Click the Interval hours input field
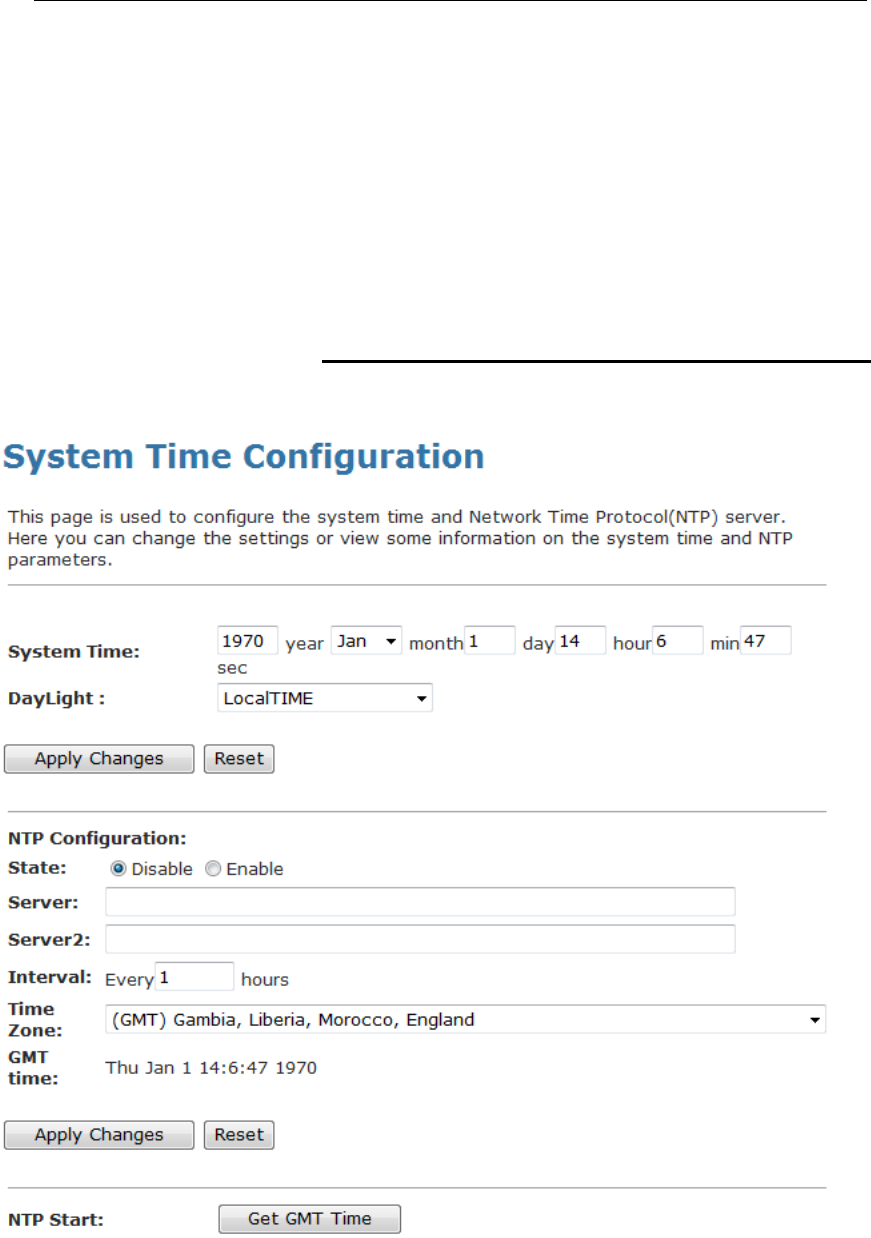 coord(195,977)
